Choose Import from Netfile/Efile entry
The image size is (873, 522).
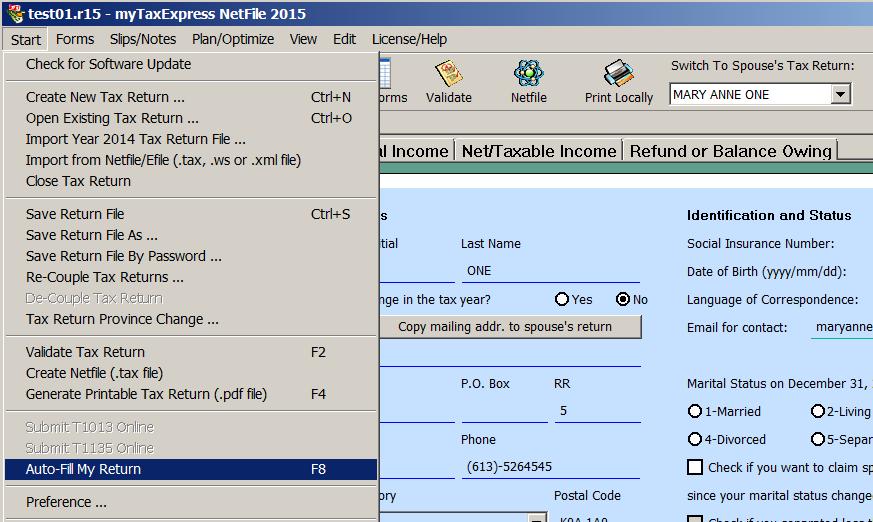coord(191,160)
